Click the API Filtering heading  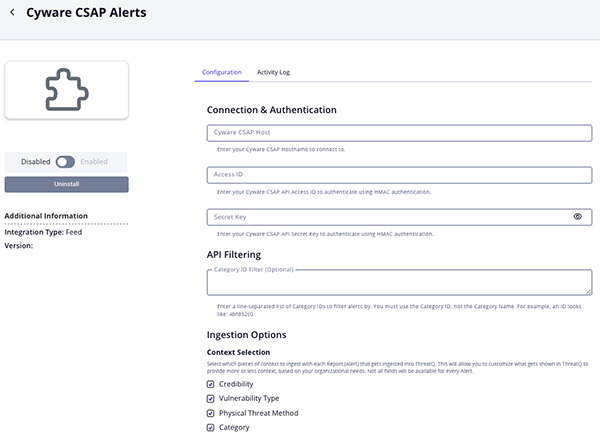click(x=234, y=255)
